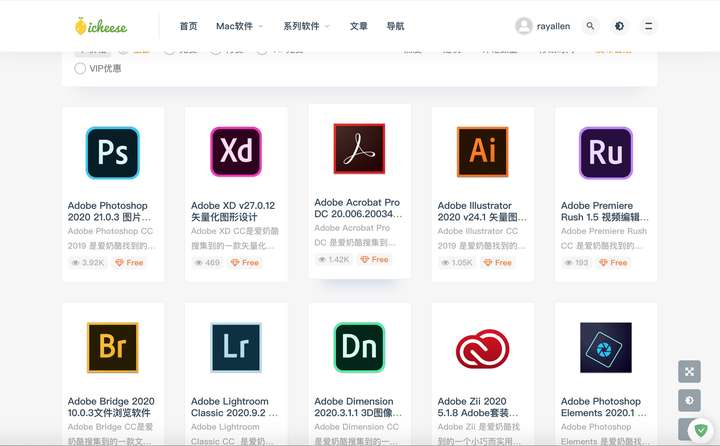
Task: Click the floating fullscreen expand button
Action: click(689, 372)
